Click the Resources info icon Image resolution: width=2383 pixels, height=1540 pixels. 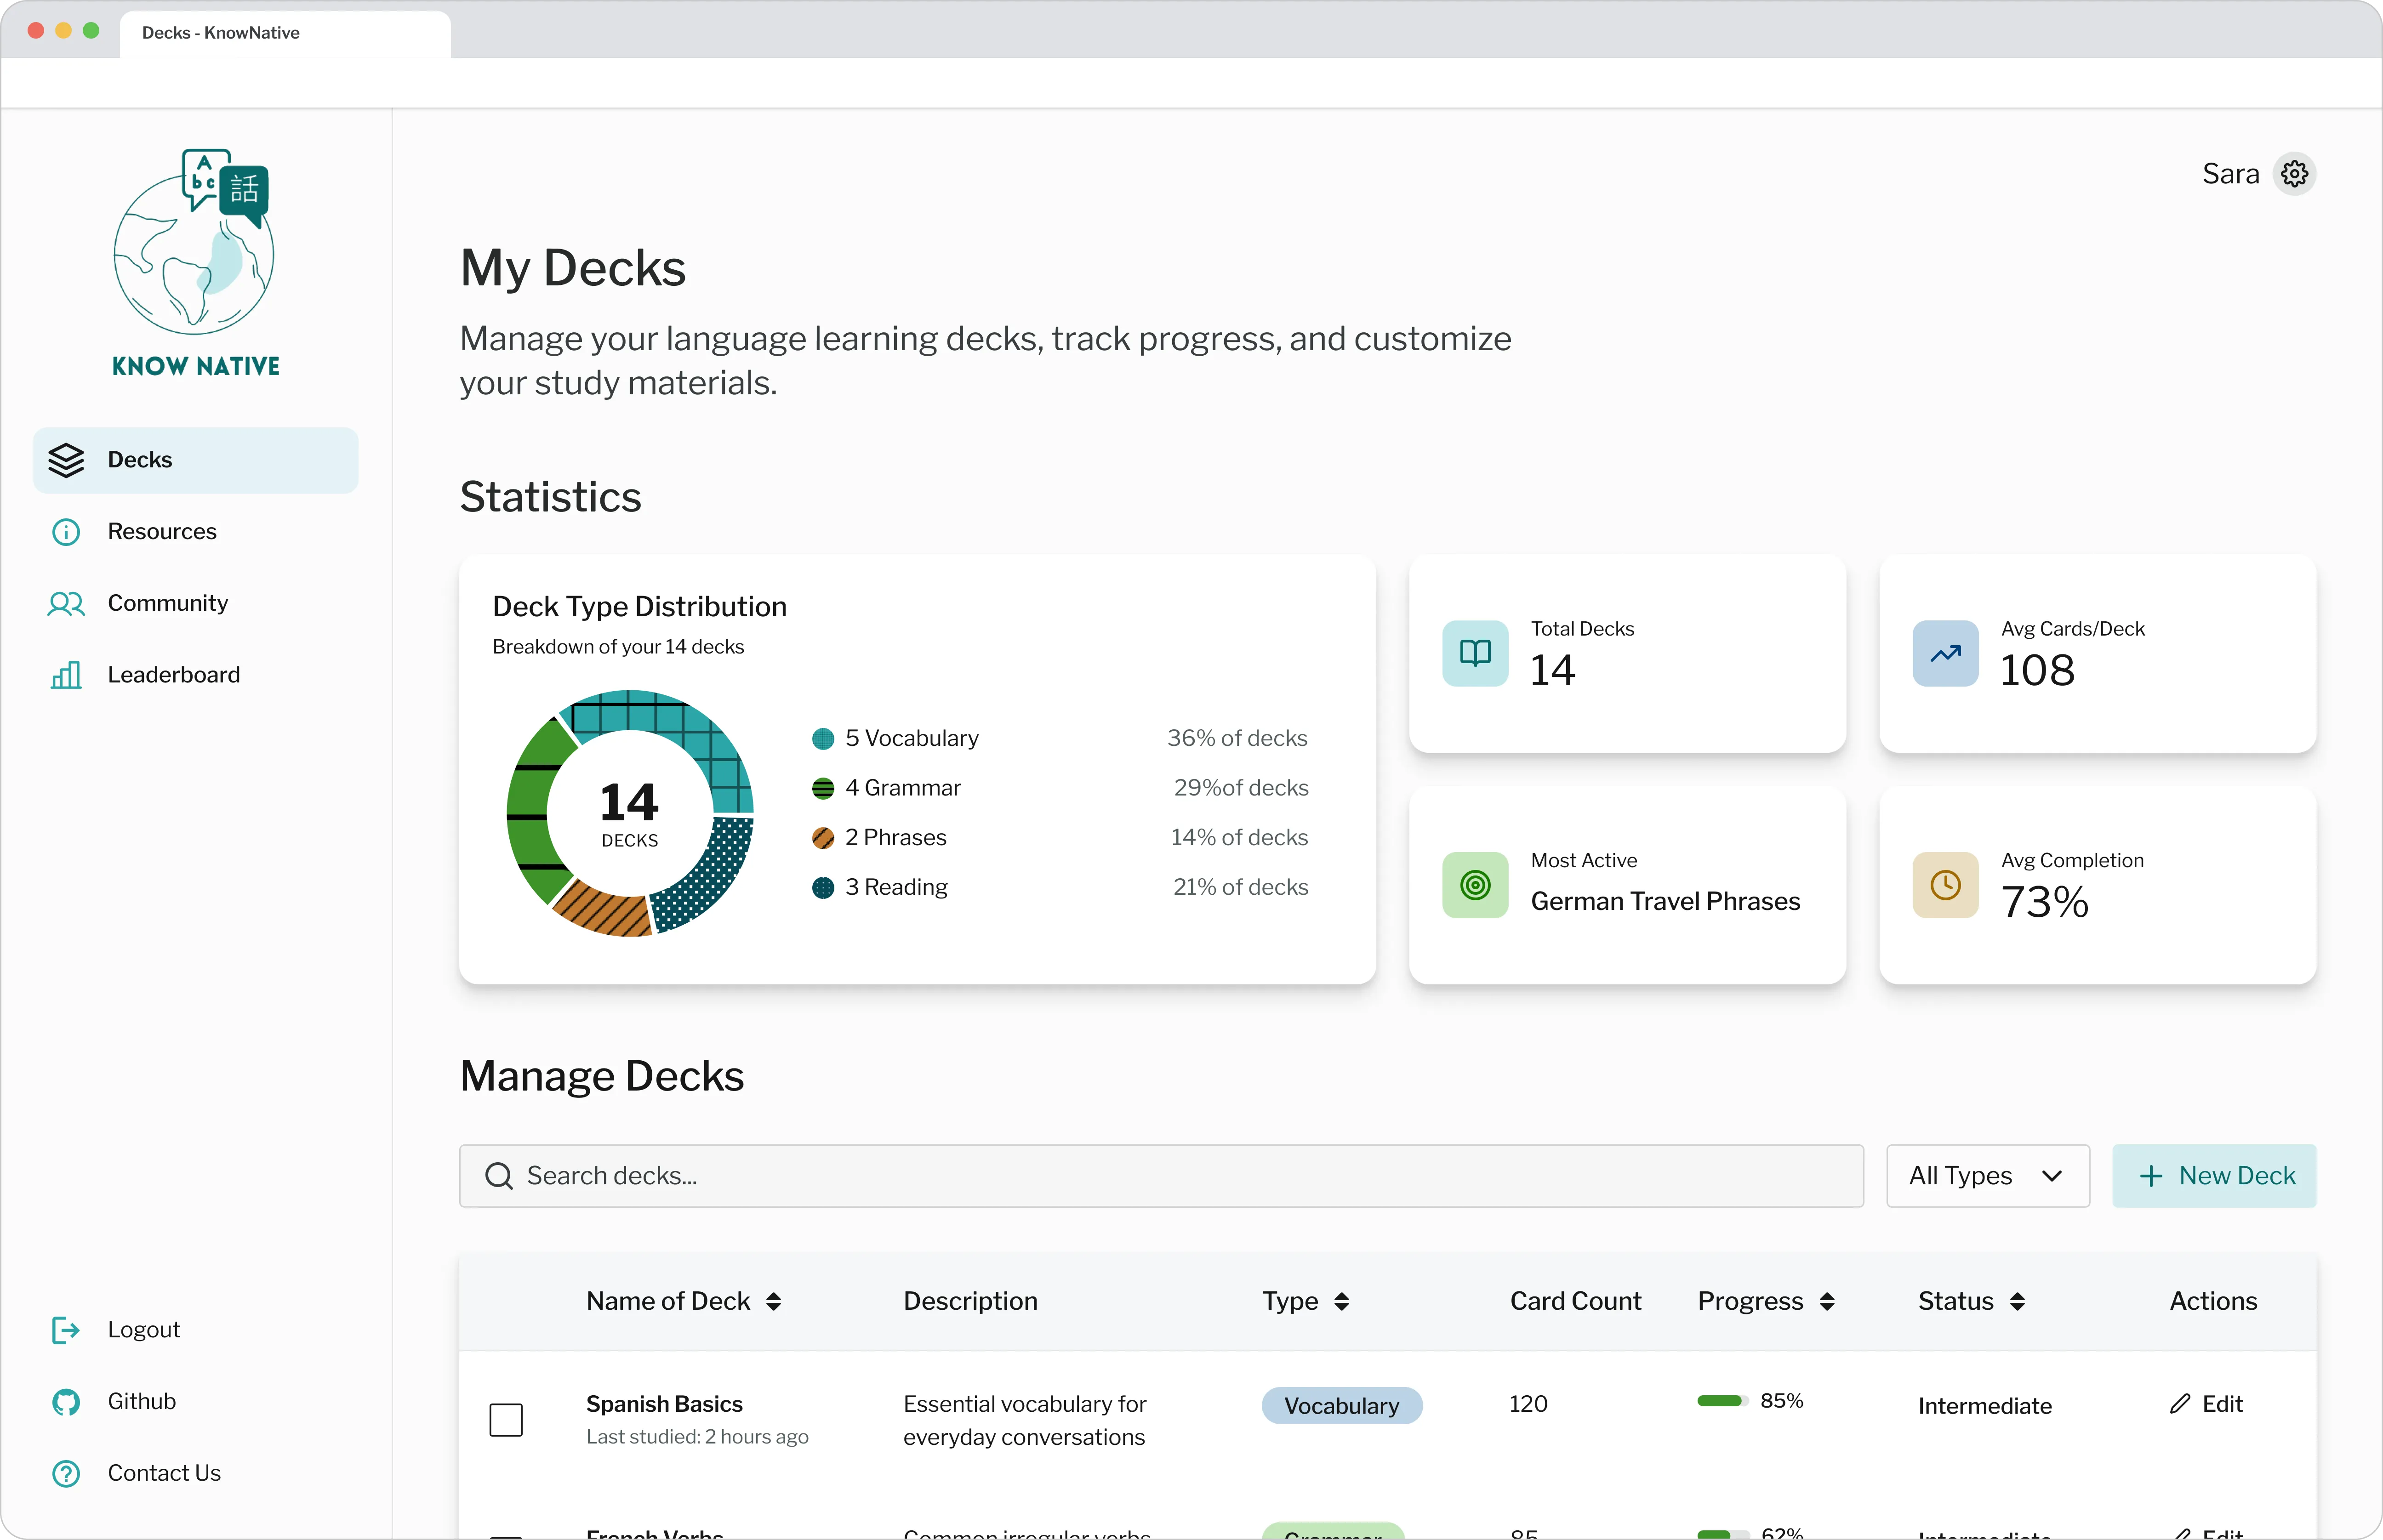click(66, 532)
